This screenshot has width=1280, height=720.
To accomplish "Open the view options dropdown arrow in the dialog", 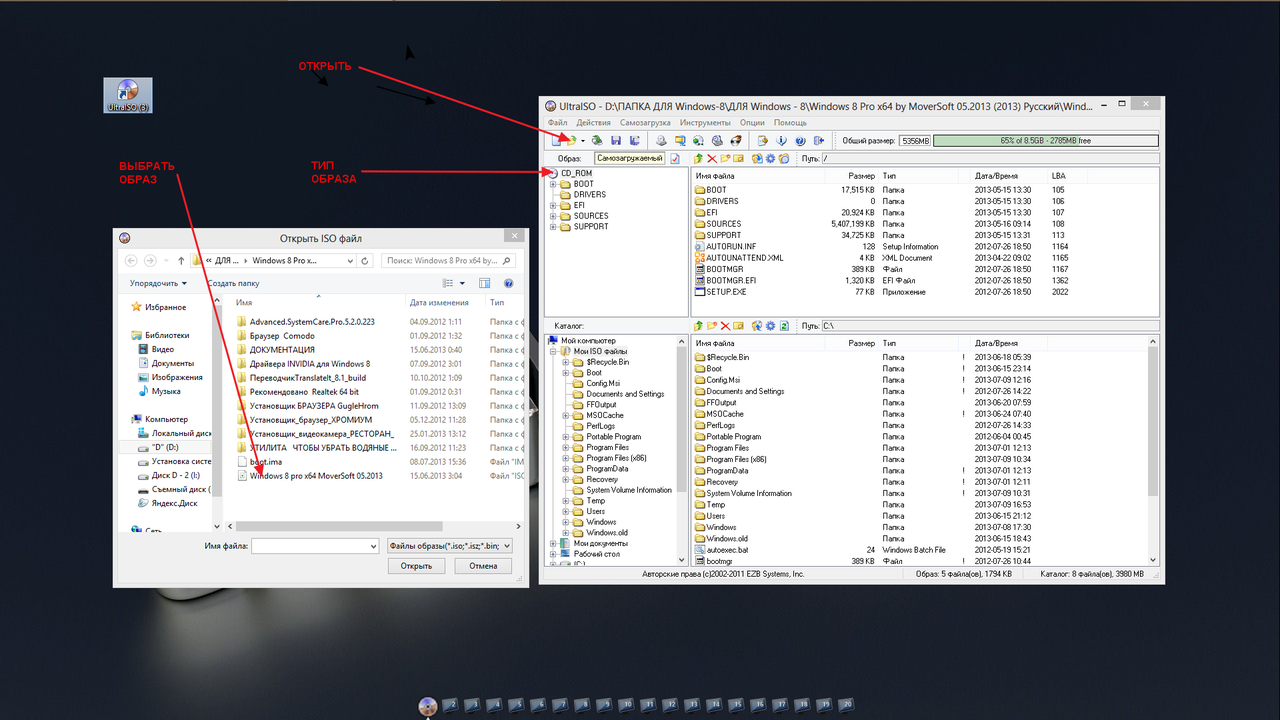I will (x=463, y=284).
